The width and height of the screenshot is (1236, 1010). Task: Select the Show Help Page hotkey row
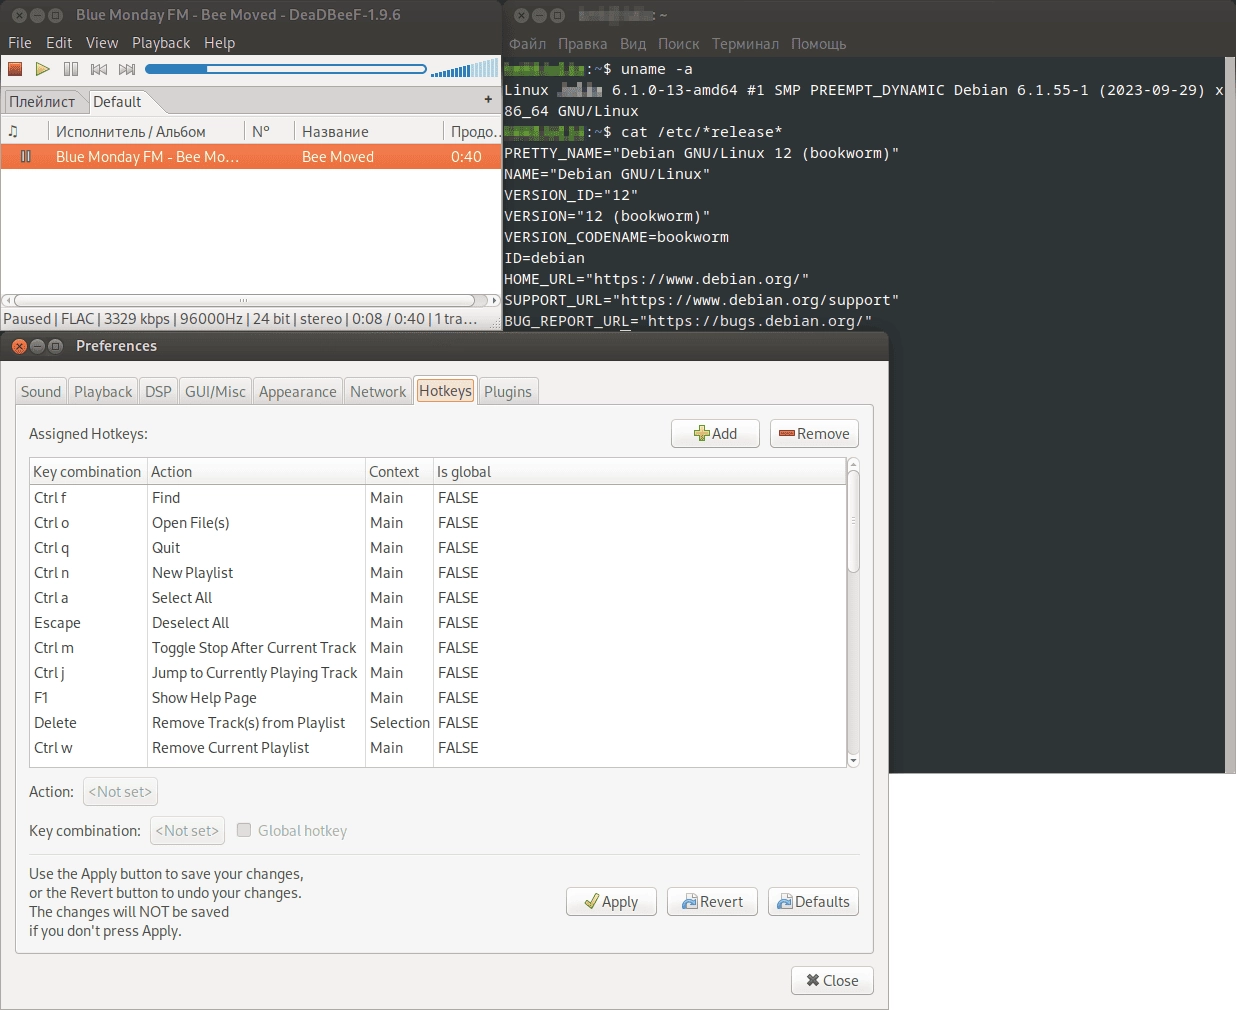click(x=438, y=698)
